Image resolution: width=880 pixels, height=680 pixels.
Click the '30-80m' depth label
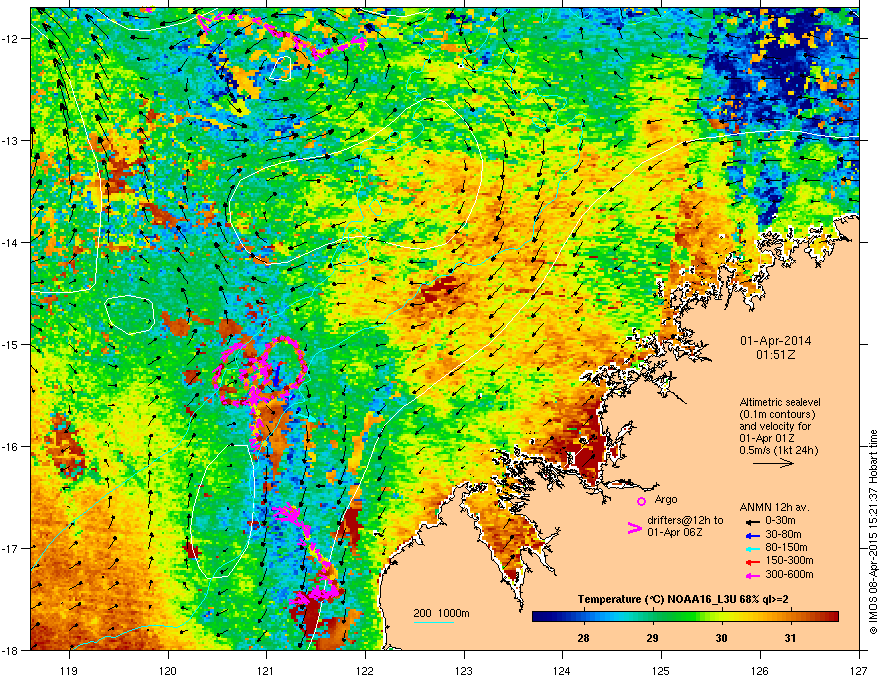click(783, 534)
